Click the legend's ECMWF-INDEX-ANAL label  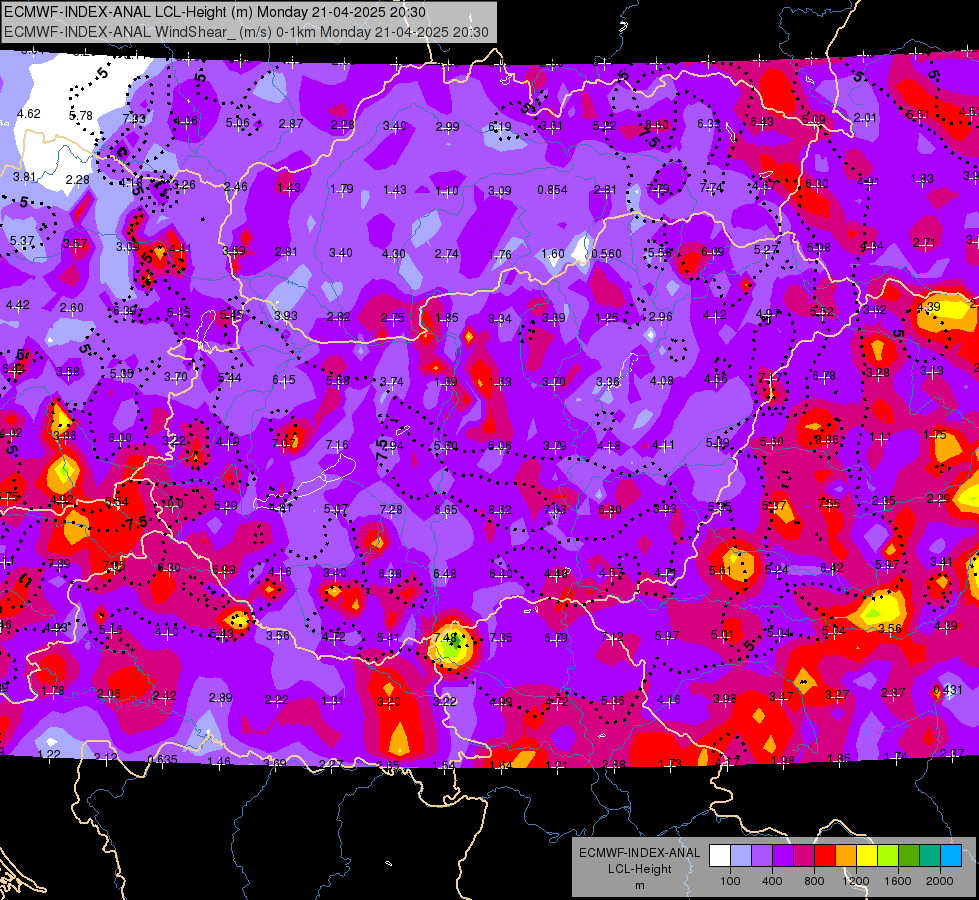tap(639, 853)
